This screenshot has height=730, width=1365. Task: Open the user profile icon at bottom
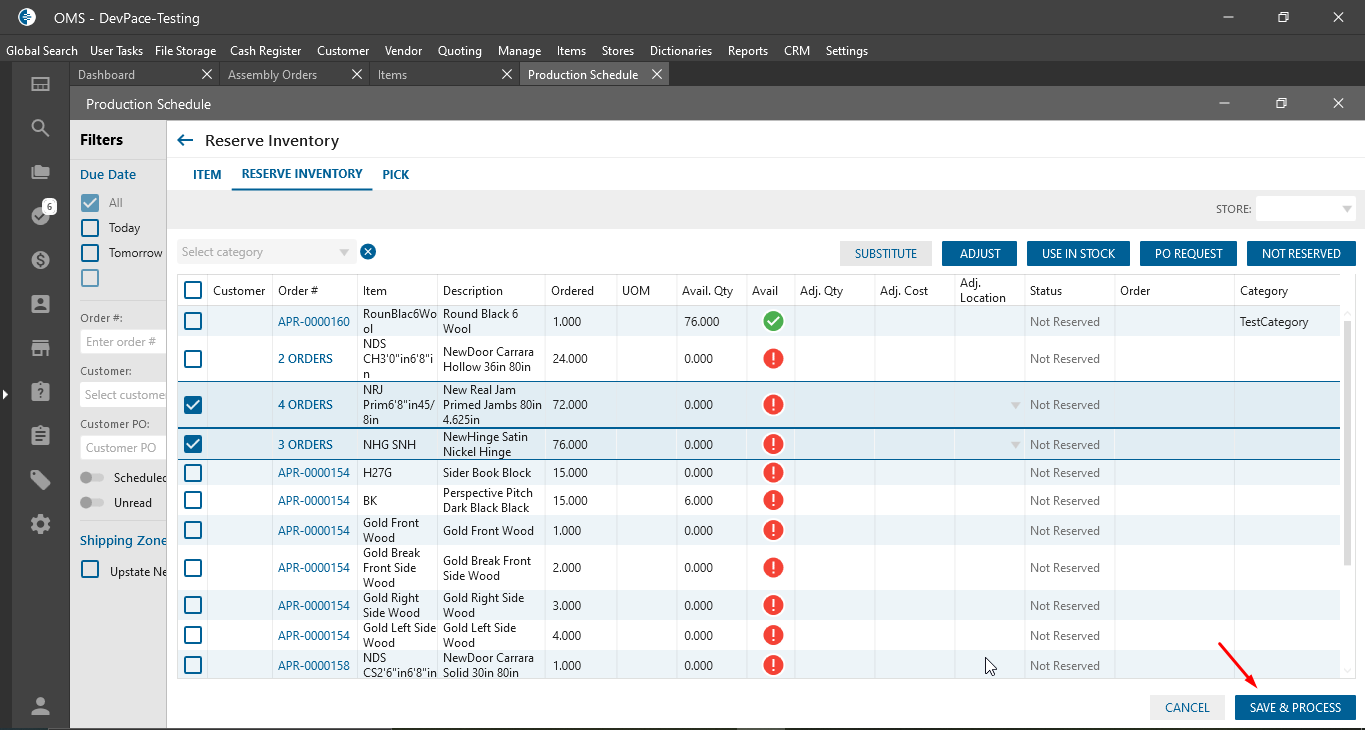tap(40, 706)
